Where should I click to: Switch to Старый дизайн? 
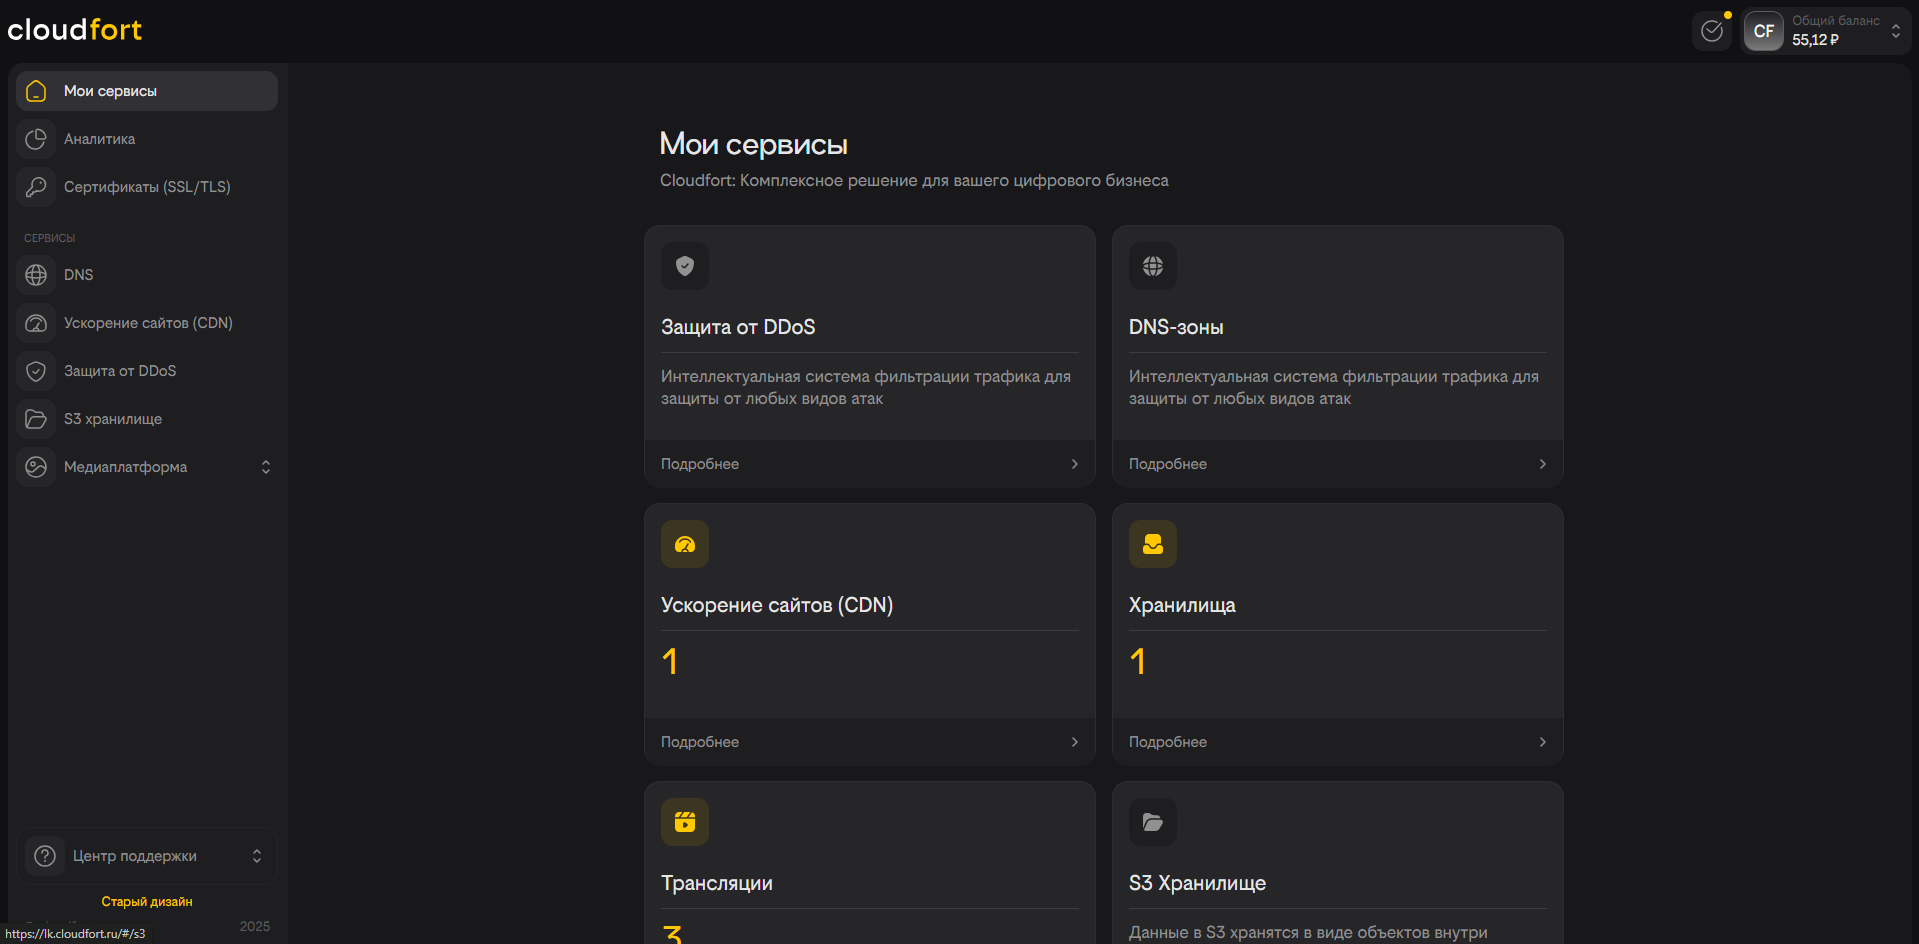(x=147, y=902)
